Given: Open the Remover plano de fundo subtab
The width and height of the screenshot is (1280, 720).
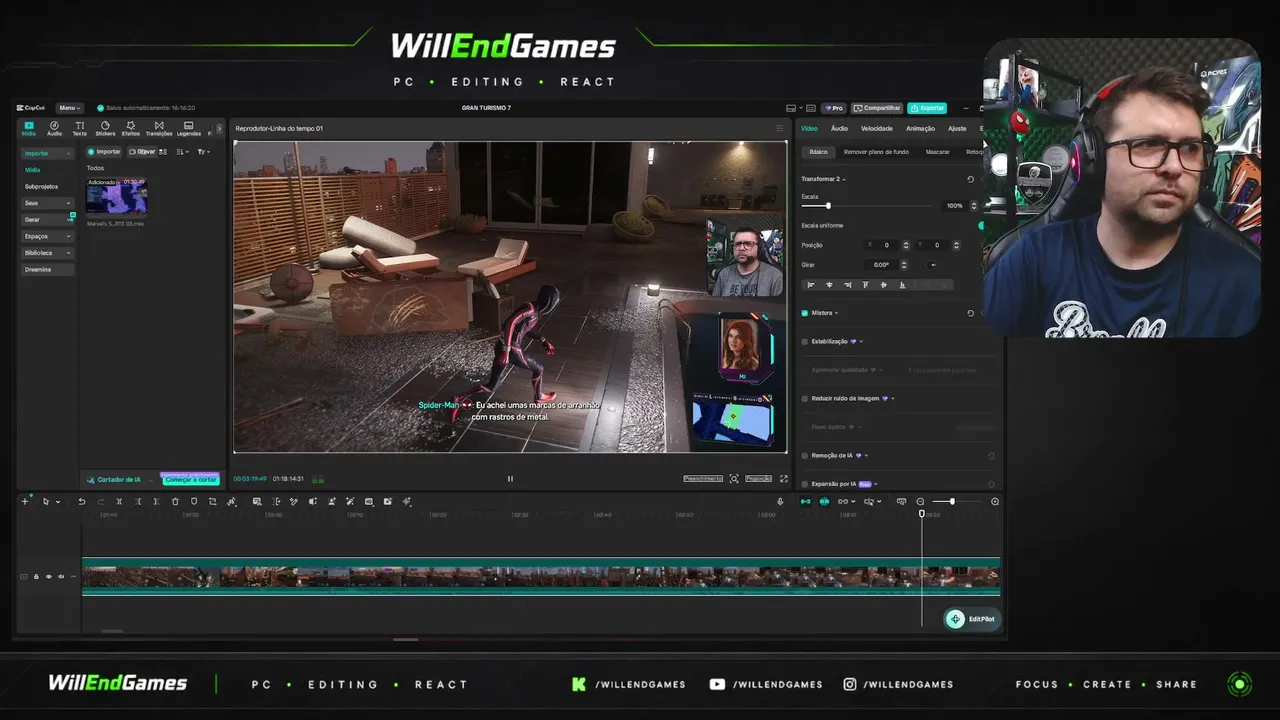Looking at the screenshot, I should [876, 152].
